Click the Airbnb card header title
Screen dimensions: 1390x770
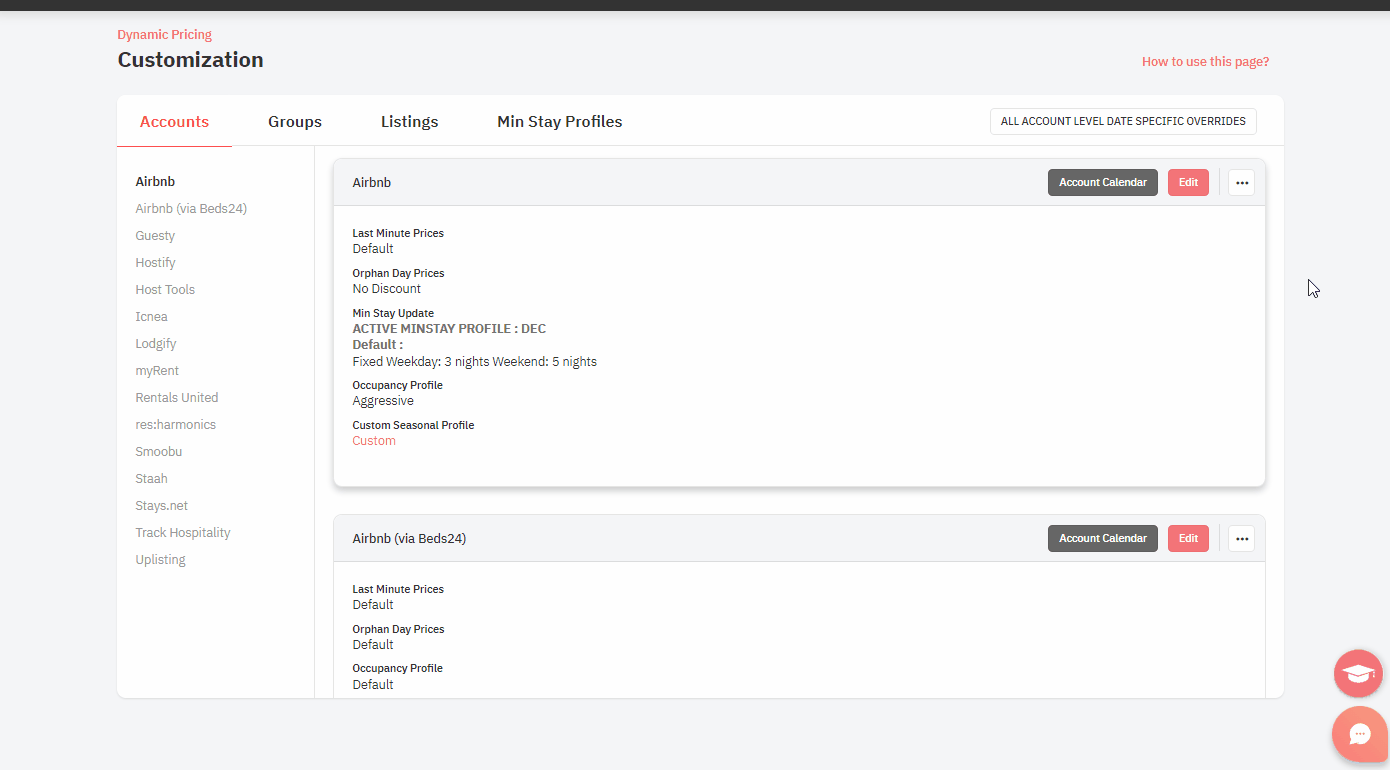click(372, 183)
